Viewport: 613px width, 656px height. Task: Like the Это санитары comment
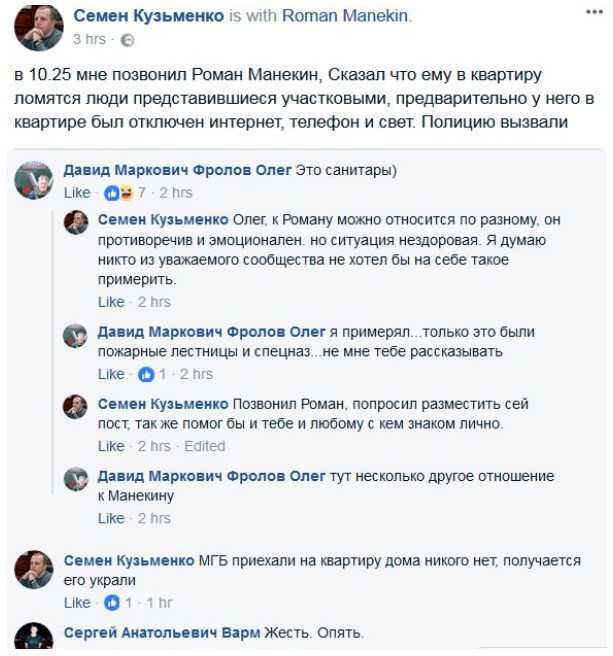click(x=77, y=193)
